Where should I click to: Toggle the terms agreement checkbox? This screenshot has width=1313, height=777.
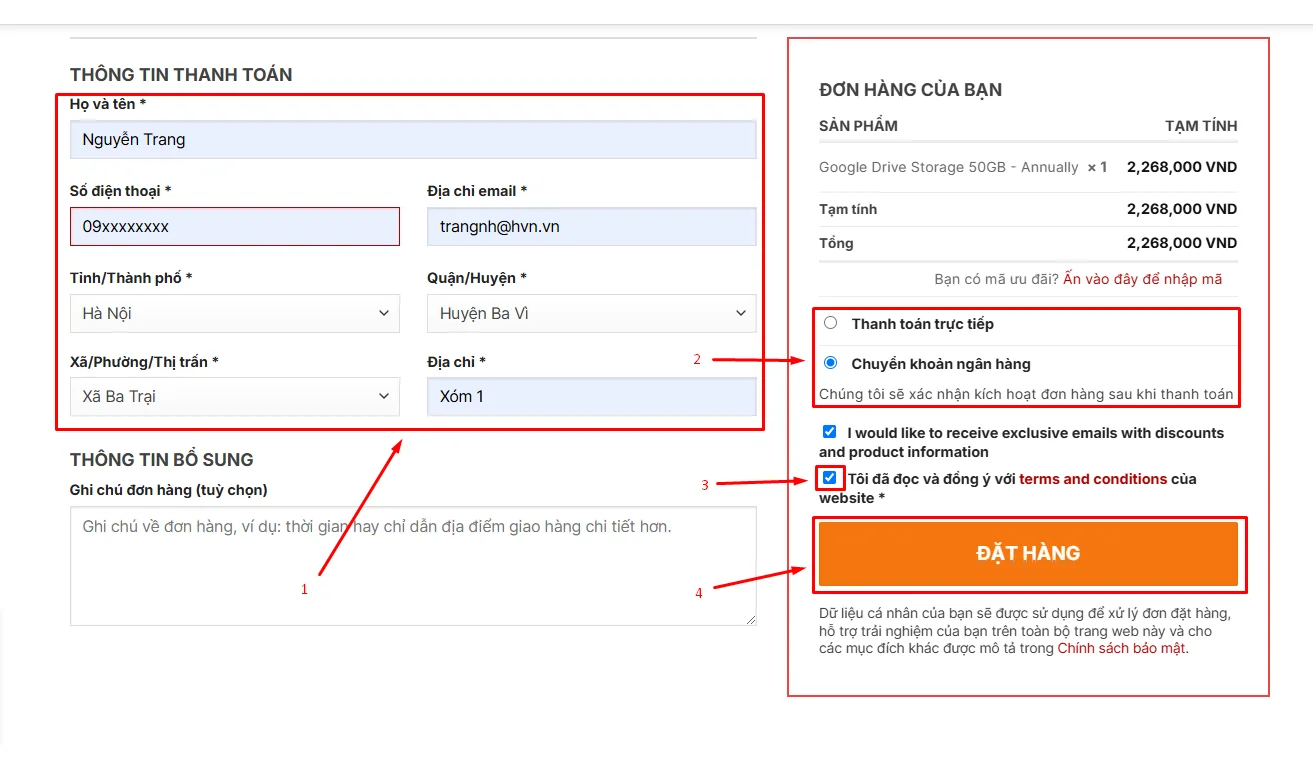click(829, 478)
